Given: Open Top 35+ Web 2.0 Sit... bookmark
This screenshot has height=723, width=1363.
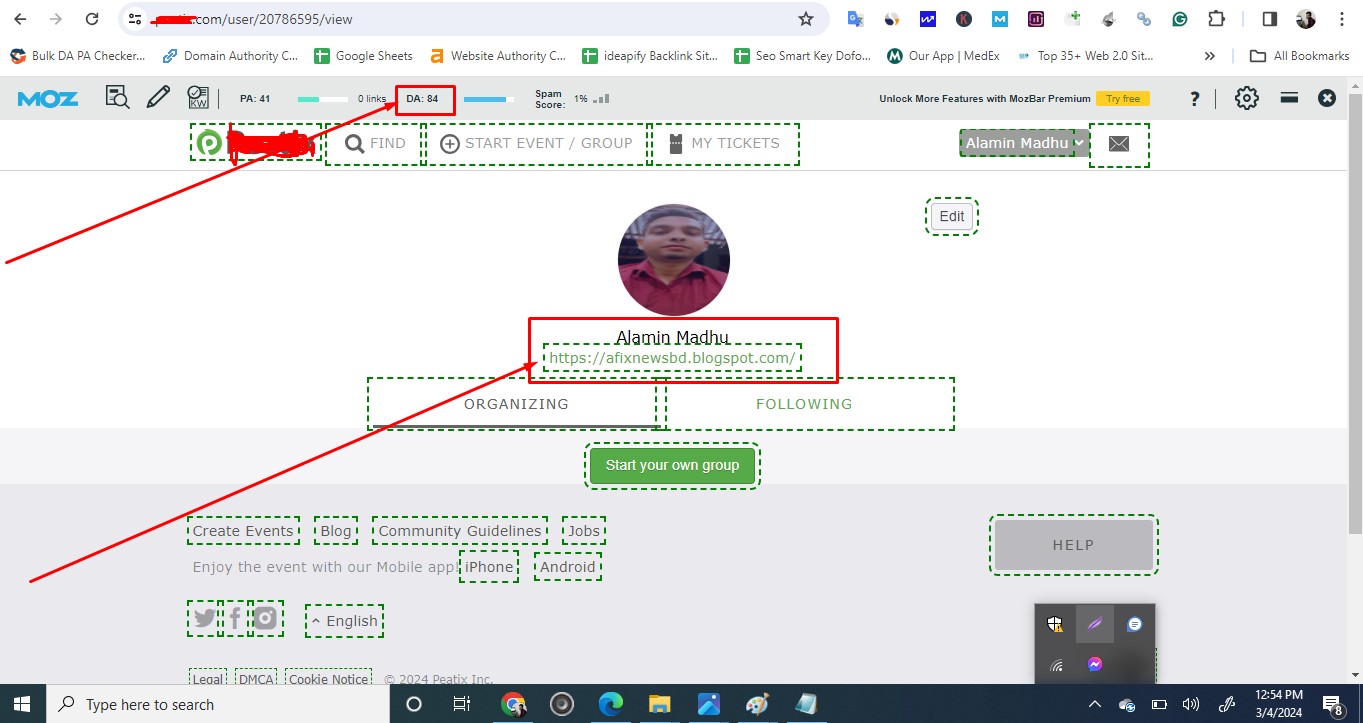Looking at the screenshot, I should (1085, 56).
